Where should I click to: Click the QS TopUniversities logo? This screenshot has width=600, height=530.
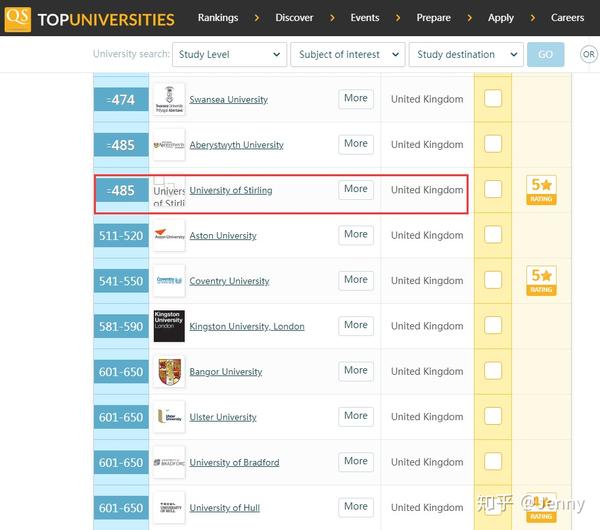(90, 19)
